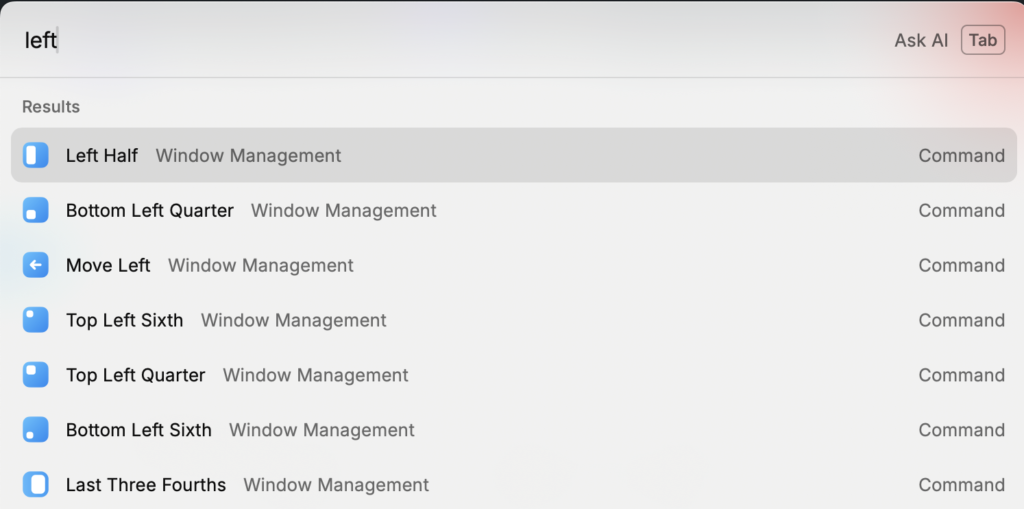This screenshot has width=1024, height=509.
Task: Click the Command label on Left Half row
Action: (961, 155)
